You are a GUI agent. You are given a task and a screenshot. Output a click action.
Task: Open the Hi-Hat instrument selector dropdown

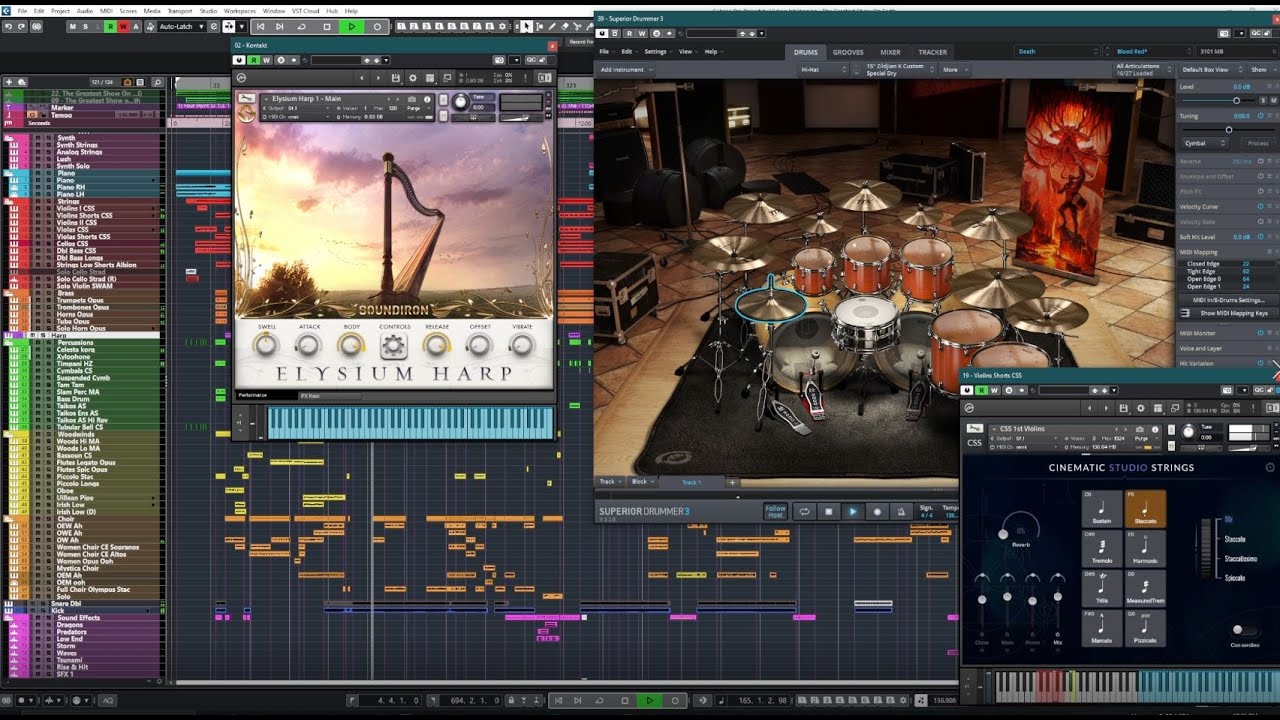point(824,70)
